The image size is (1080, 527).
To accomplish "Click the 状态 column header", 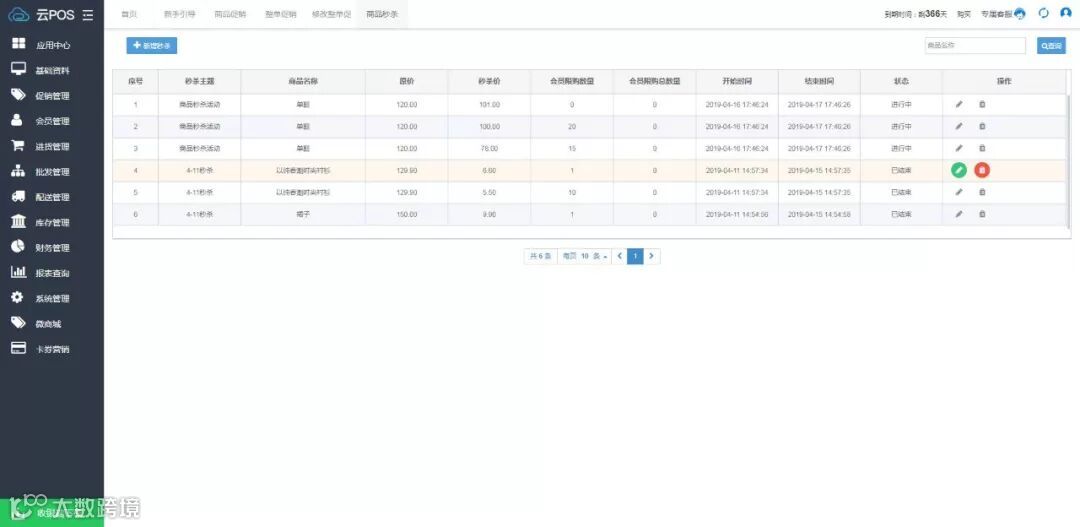I will tap(901, 81).
